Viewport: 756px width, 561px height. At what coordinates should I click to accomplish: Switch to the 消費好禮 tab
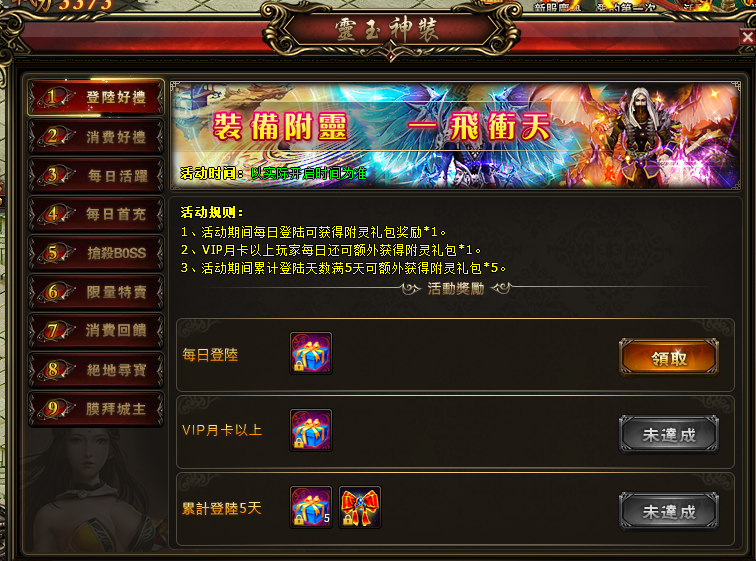(96, 137)
